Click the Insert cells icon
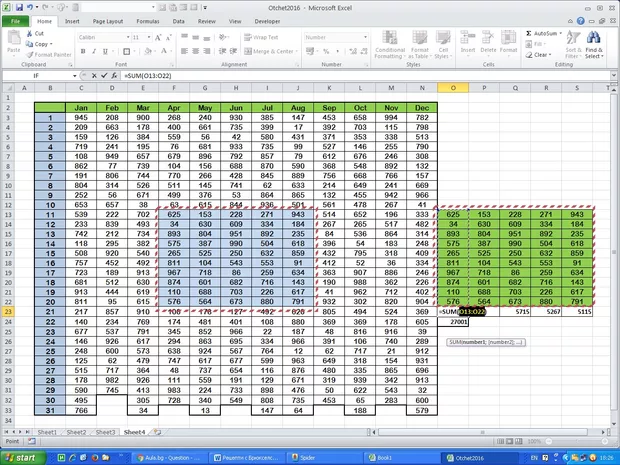 coord(468,38)
